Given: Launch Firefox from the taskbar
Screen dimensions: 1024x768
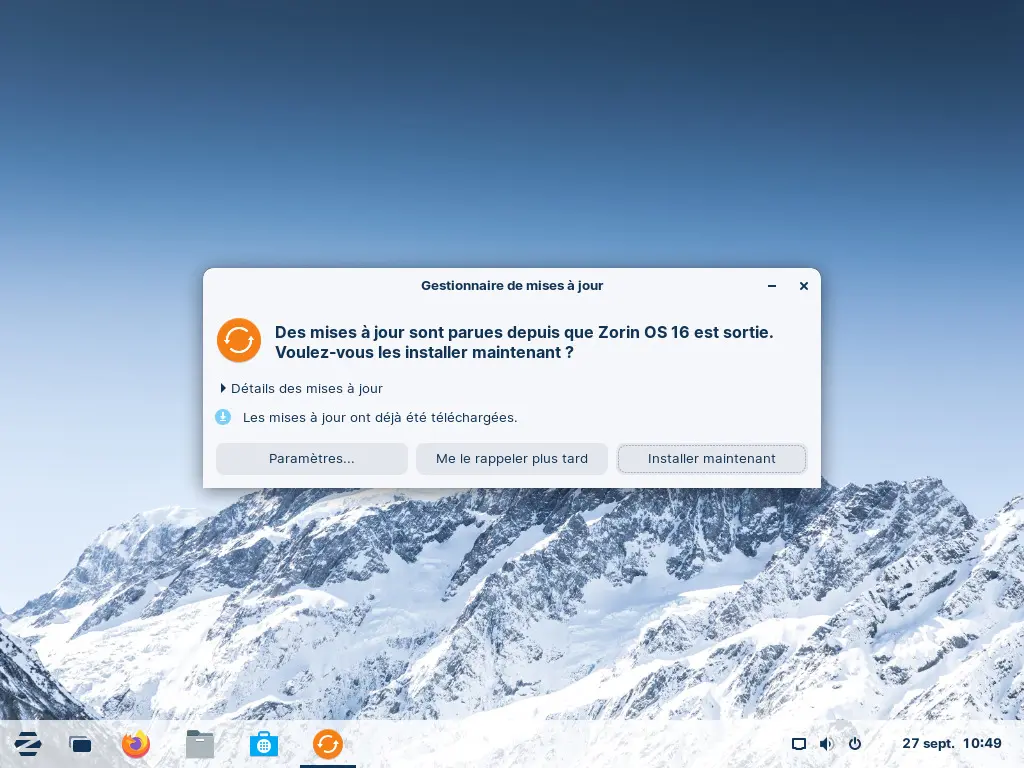Looking at the screenshot, I should pyautogui.click(x=135, y=744).
